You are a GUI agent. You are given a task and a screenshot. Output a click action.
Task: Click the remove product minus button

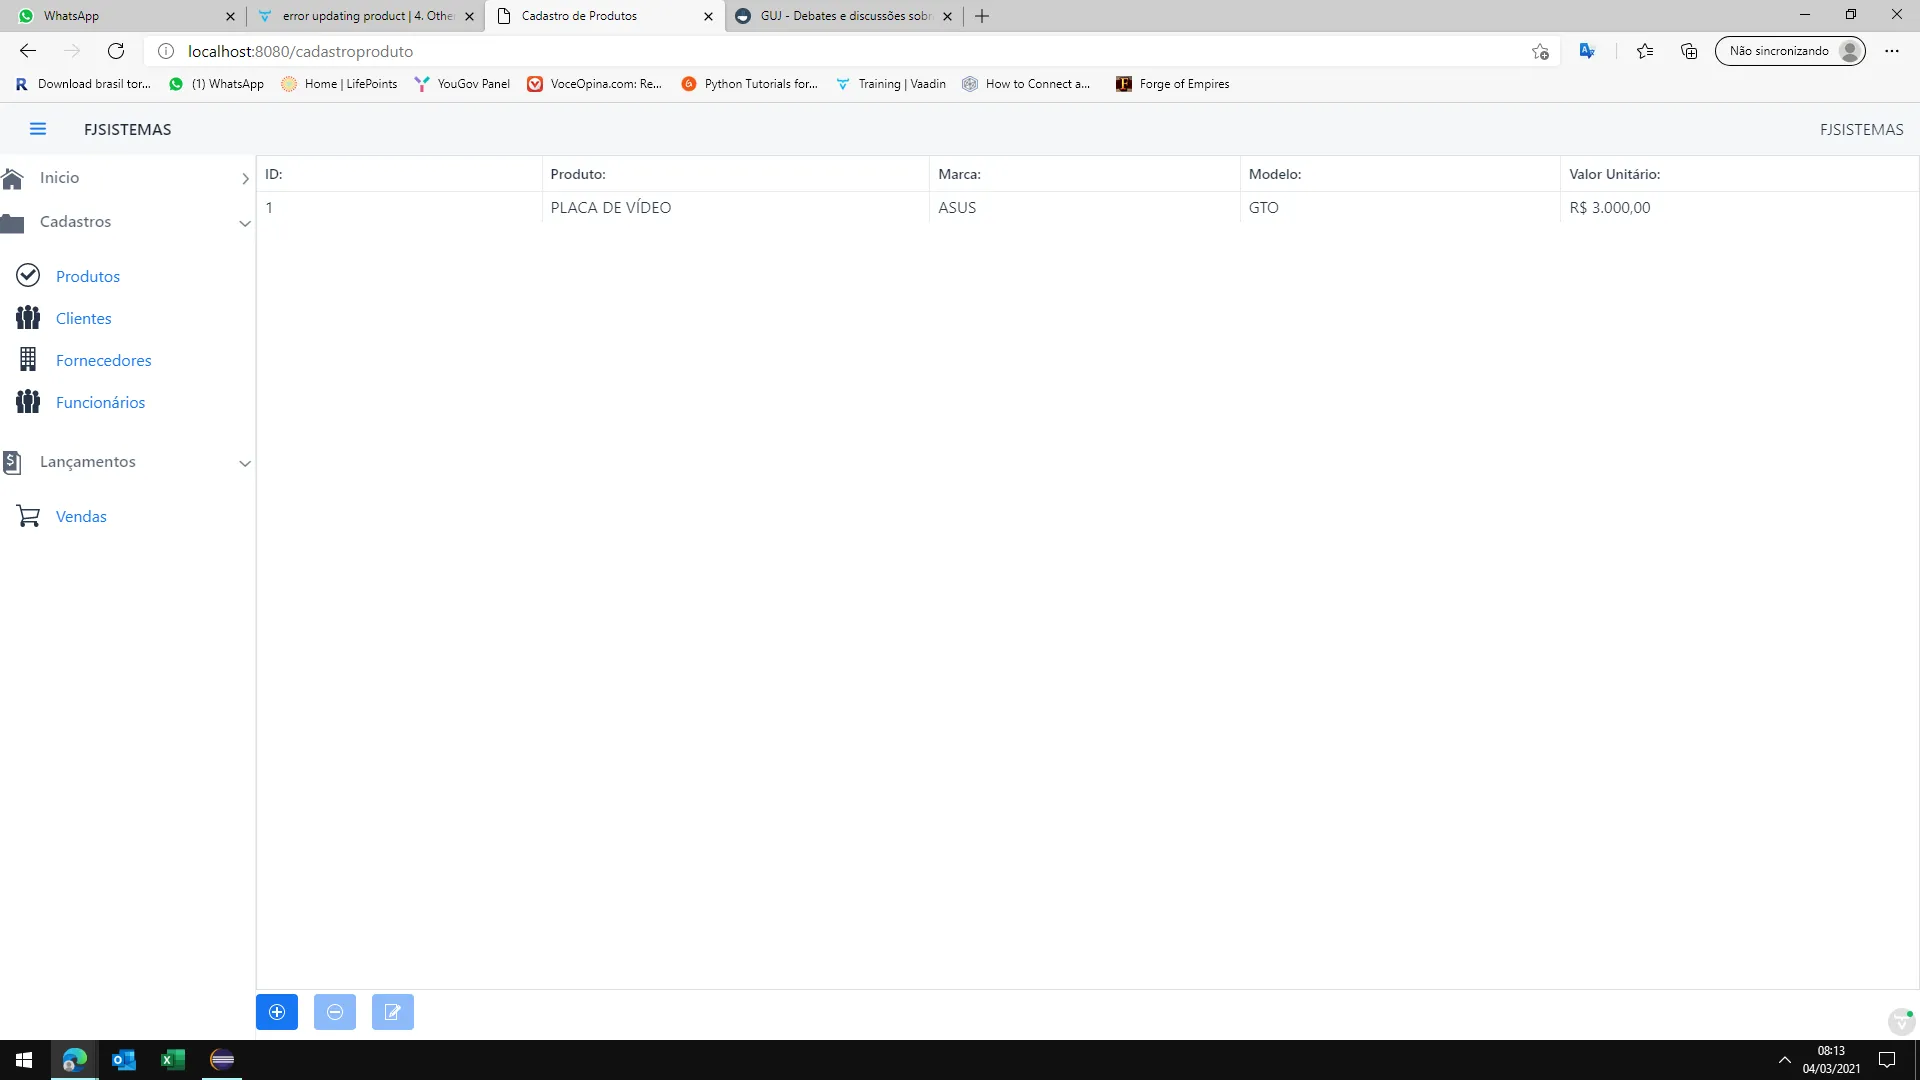click(335, 1012)
